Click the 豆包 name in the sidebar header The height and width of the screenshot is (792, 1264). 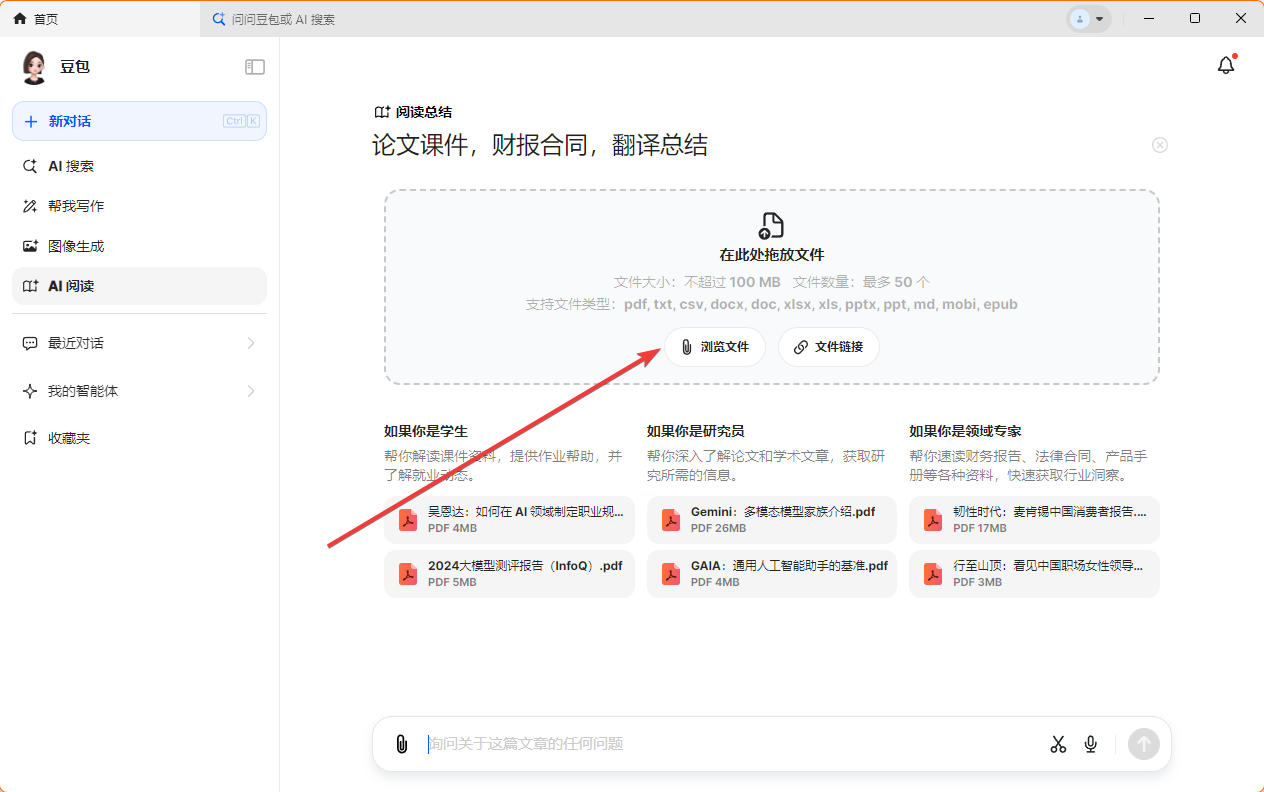[x=75, y=67]
